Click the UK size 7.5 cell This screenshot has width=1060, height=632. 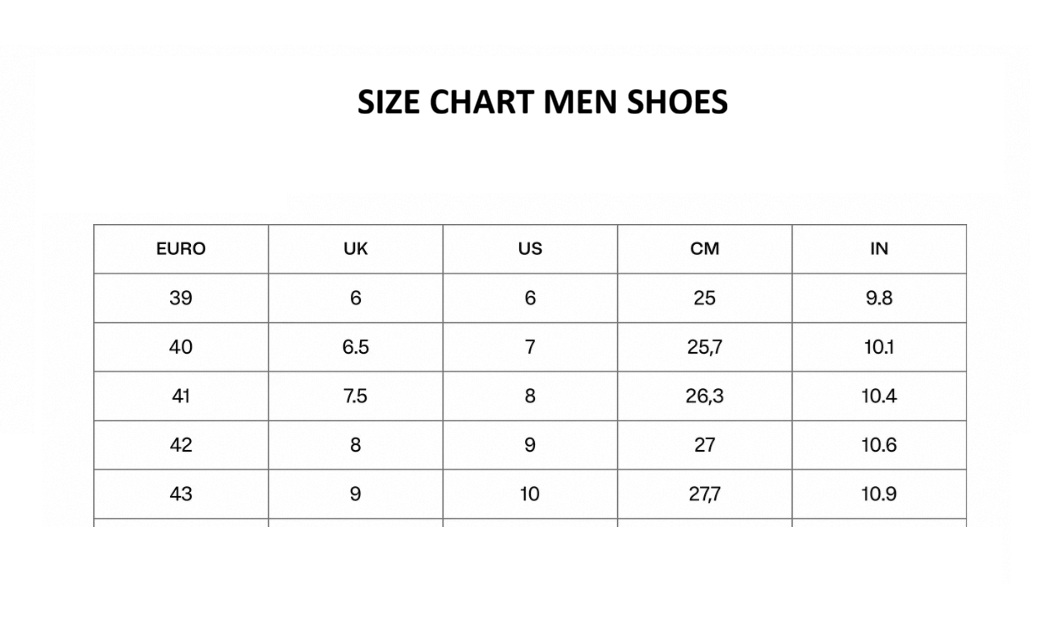click(x=356, y=396)
